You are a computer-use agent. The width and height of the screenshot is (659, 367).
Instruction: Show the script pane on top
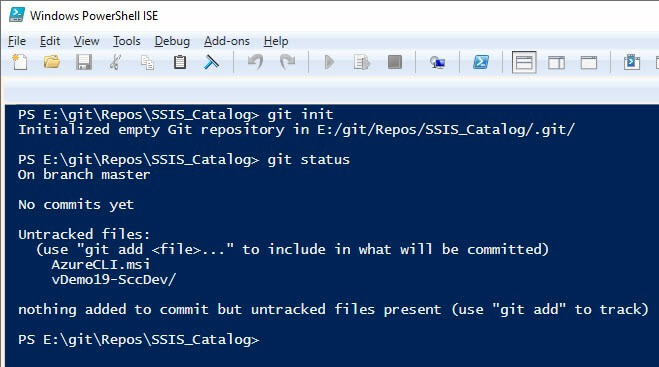(524, 62)
